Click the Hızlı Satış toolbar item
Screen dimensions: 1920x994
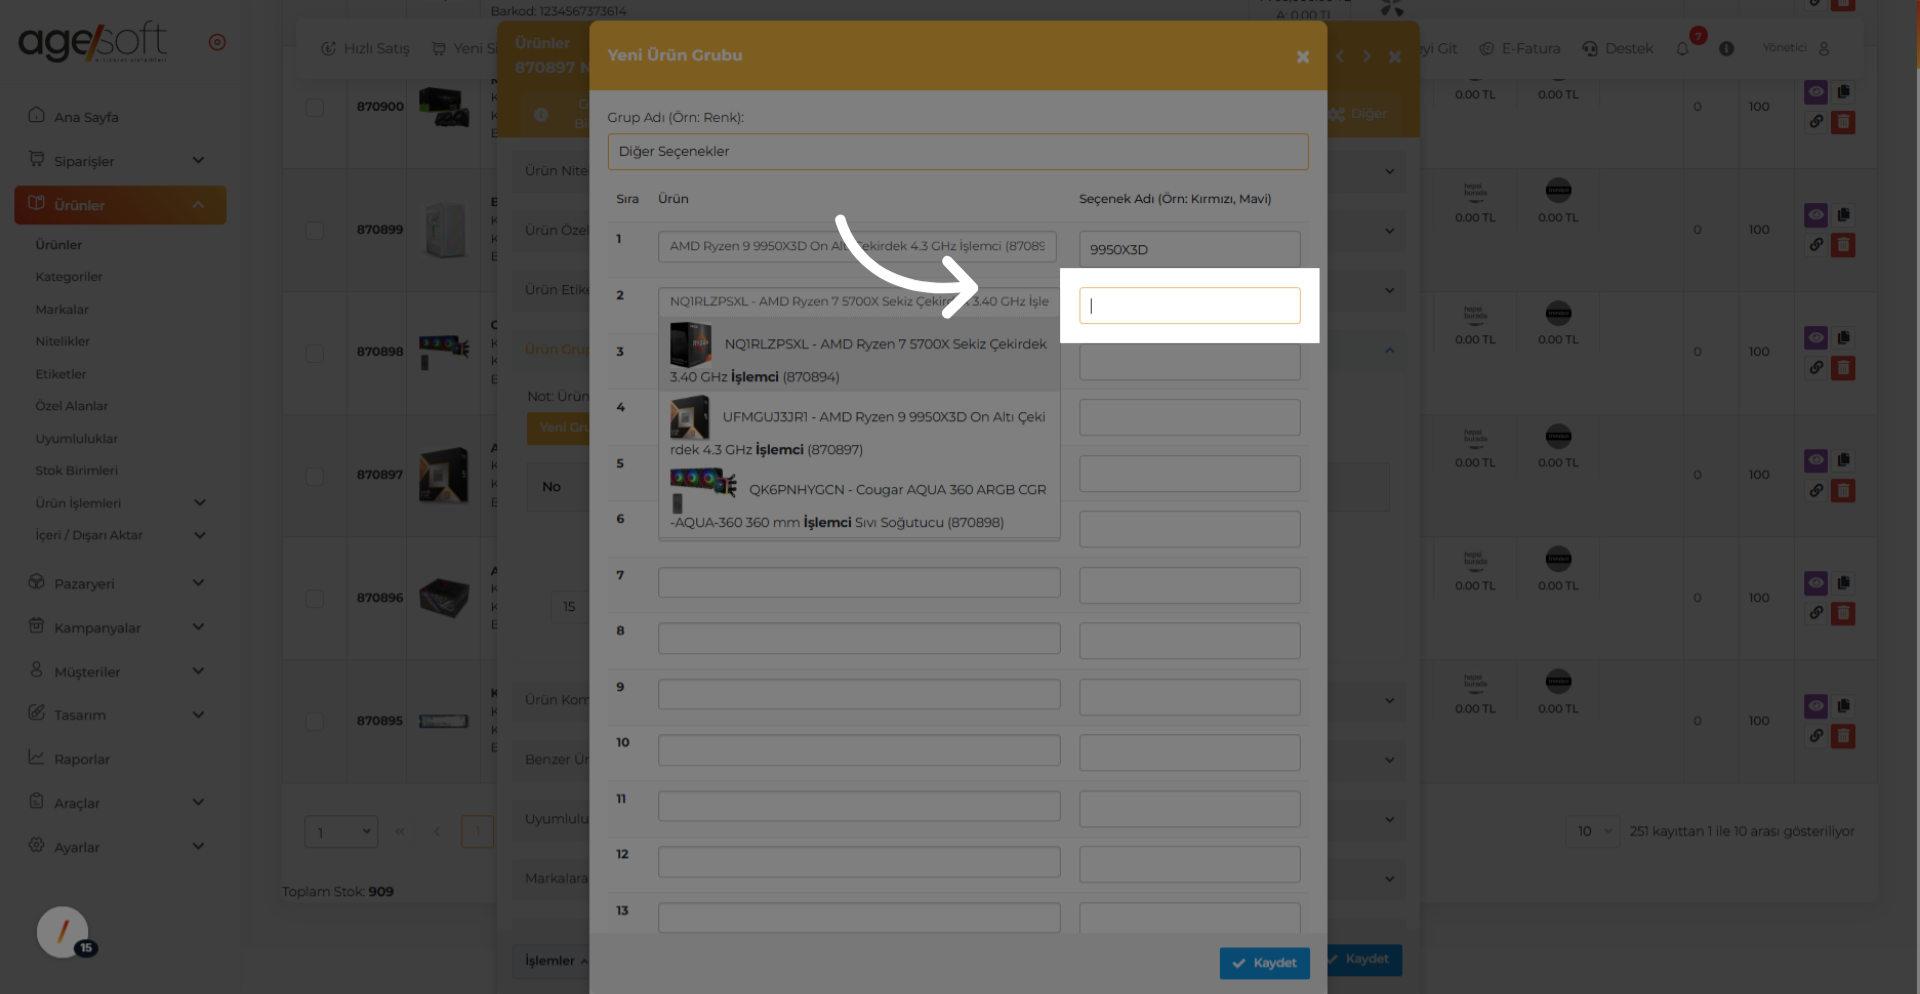click(365, 48)
